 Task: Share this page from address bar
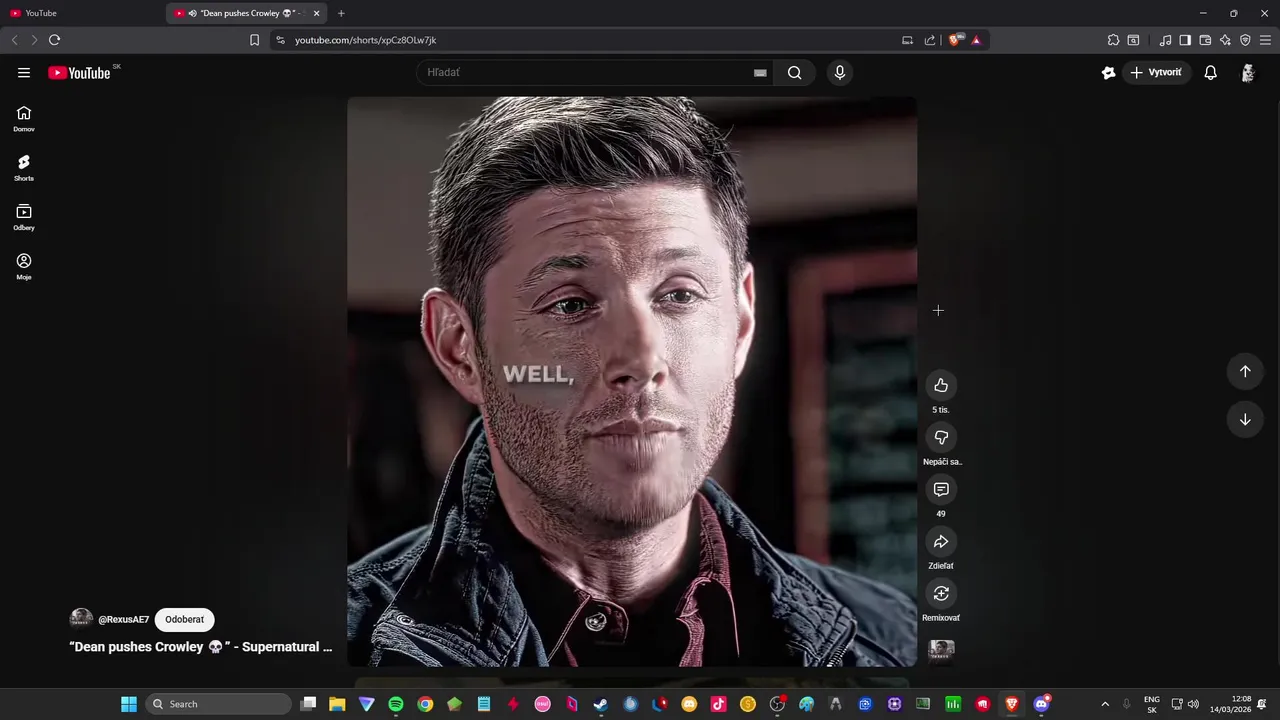(930, 40)
